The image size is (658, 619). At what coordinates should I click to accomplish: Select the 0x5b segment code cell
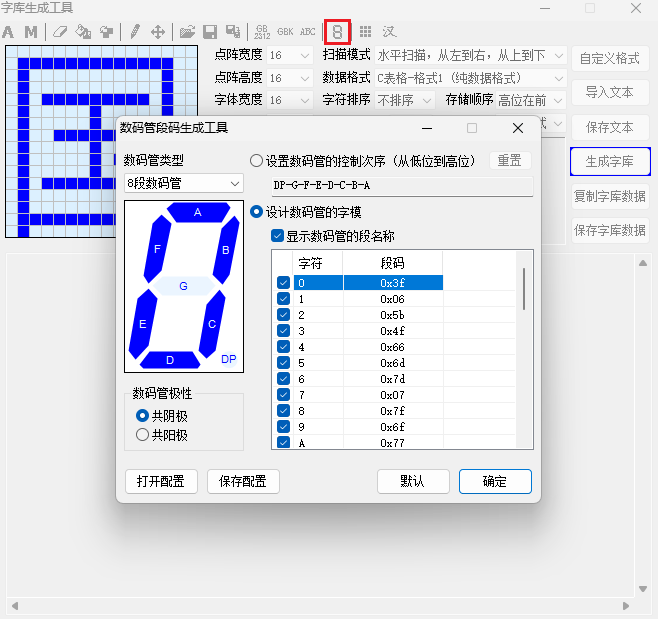[x=393, y=315]
